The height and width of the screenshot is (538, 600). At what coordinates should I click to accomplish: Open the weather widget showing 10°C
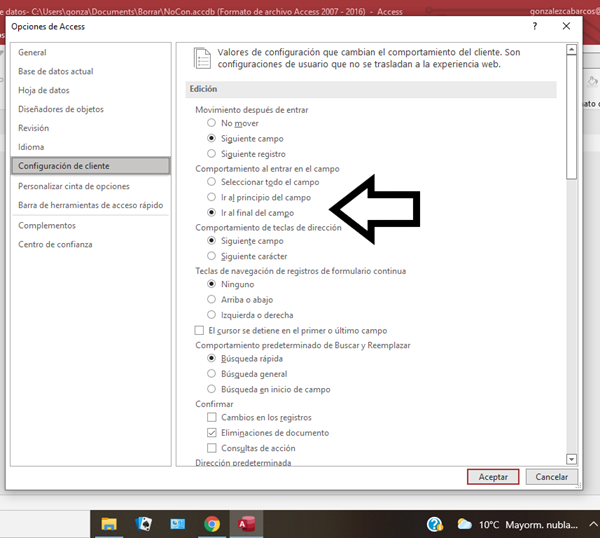click(517, 524)
